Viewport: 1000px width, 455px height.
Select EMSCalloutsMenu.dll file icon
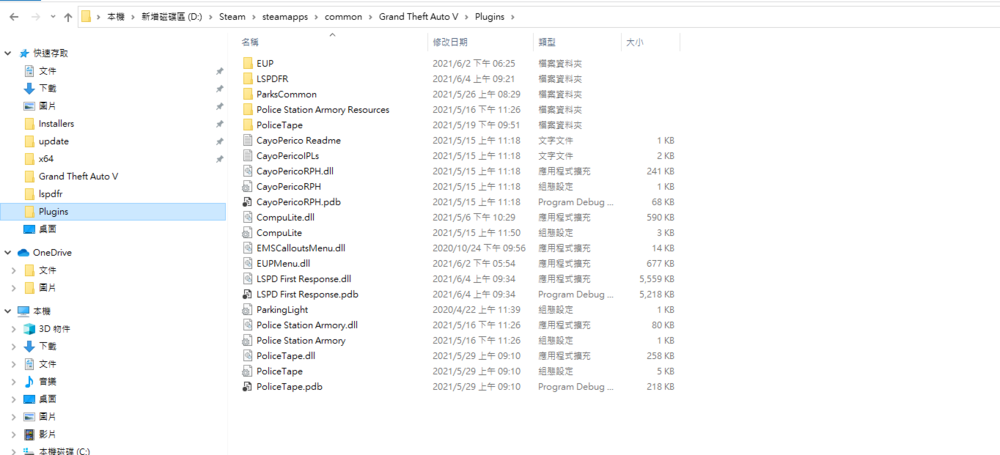(248, 248)
